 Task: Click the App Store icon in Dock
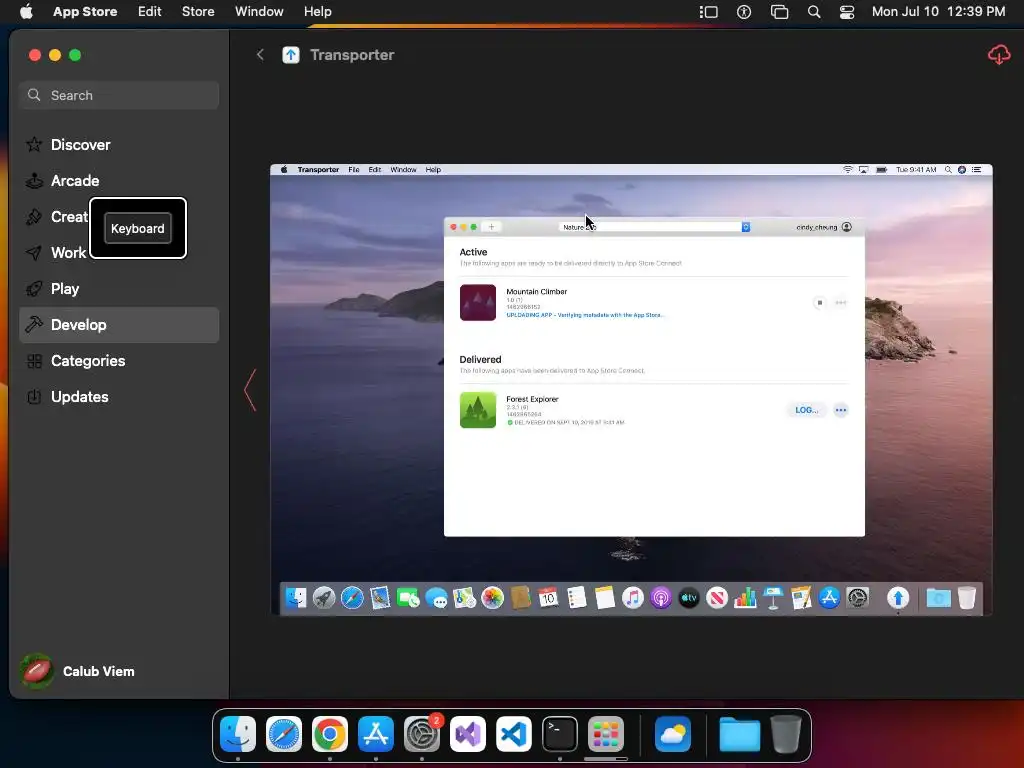pyautogui.click(x=376, y=734)
